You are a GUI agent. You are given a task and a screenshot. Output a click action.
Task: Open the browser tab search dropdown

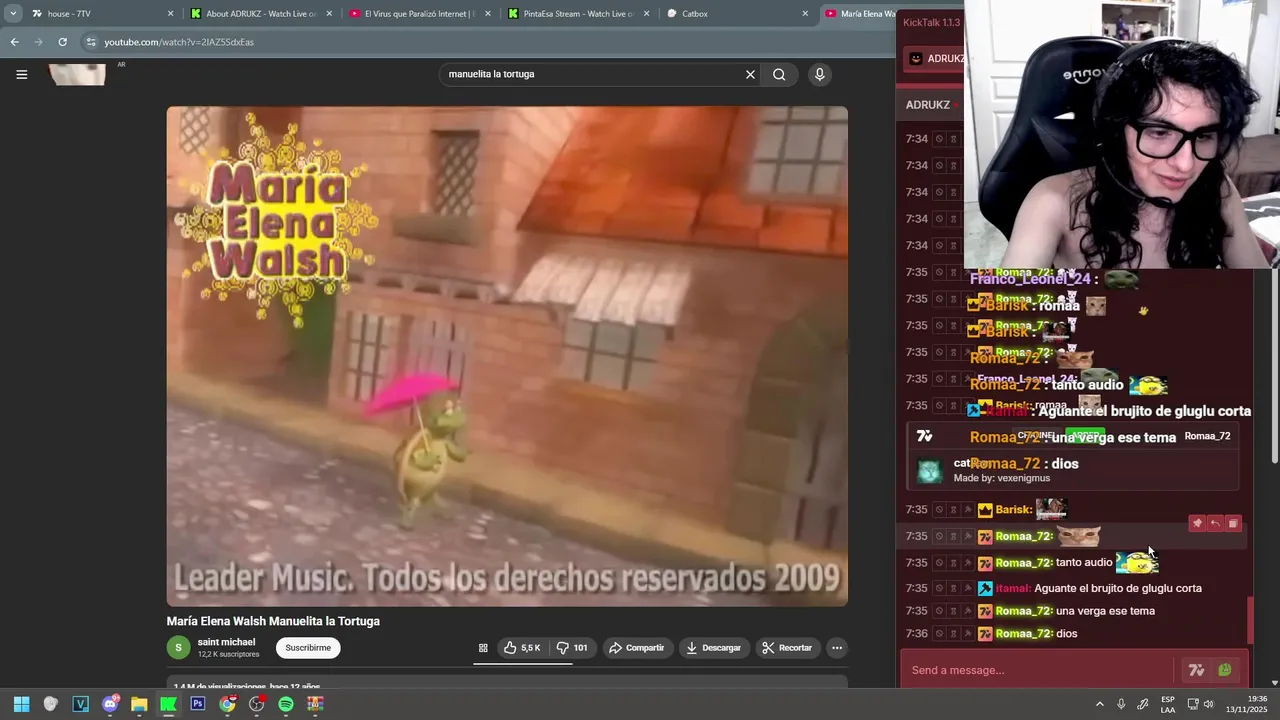(13, 14)
